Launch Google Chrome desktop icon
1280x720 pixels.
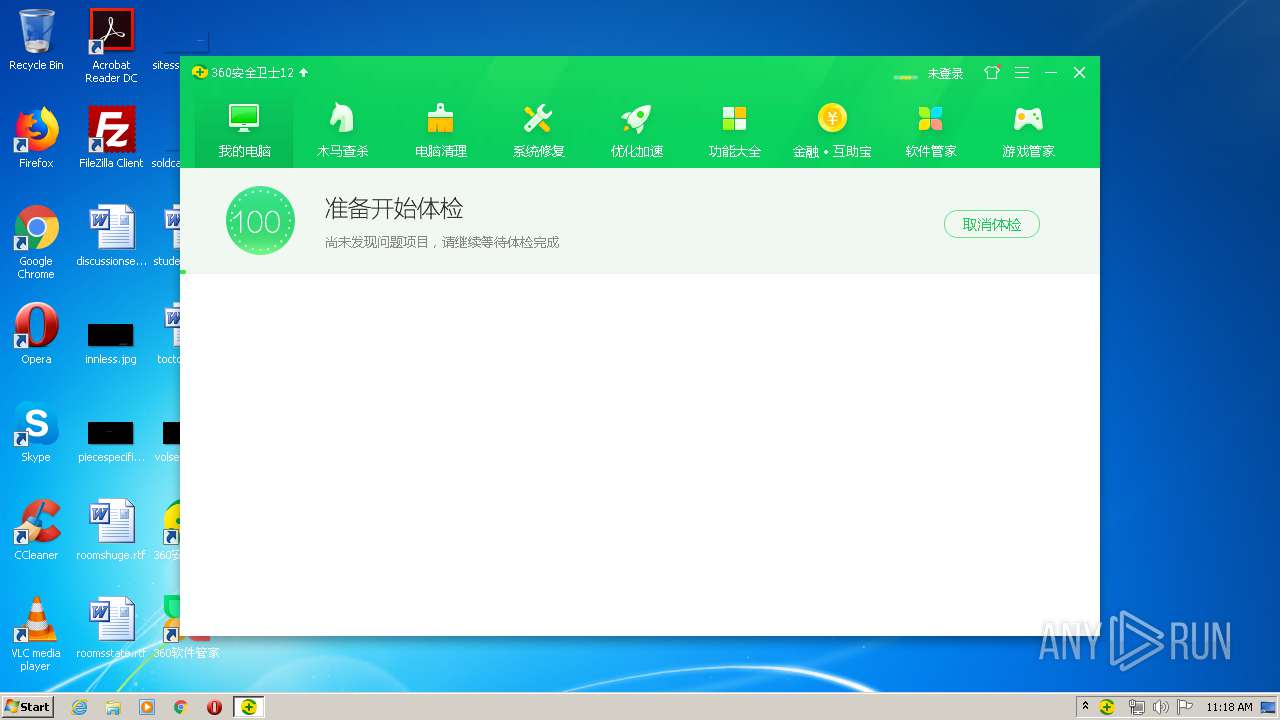pos(36,242)
